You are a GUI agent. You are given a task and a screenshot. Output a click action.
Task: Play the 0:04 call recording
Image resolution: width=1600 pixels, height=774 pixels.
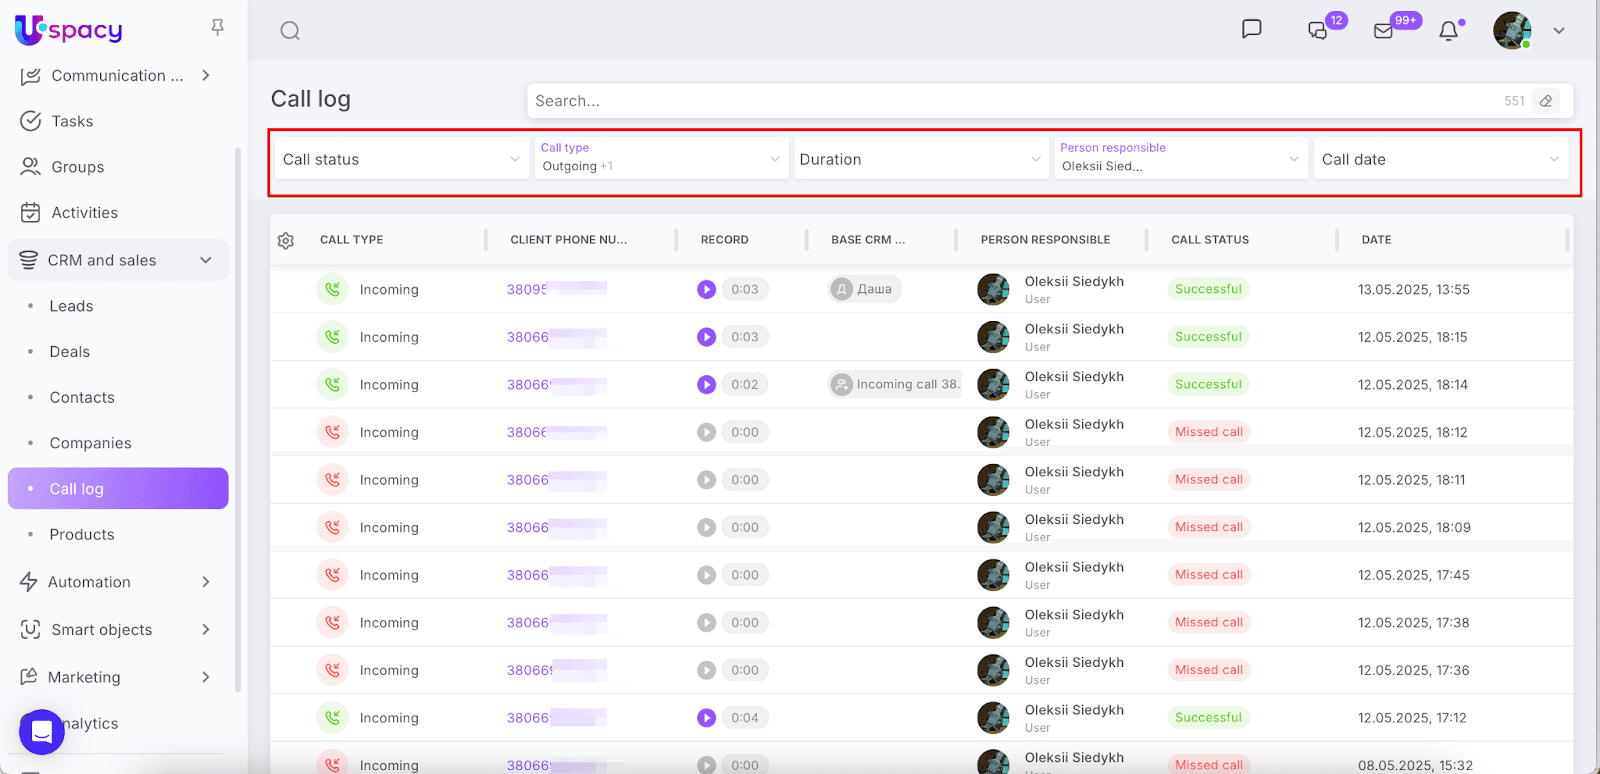click(x=706, y=718)
